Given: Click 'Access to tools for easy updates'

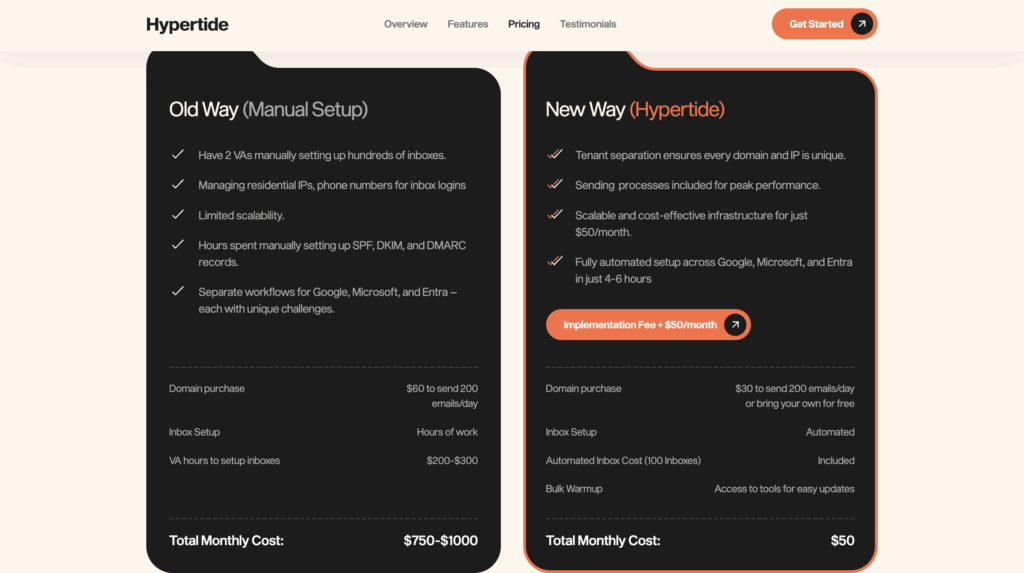Looking at the screenshot, I should [784, 489].
